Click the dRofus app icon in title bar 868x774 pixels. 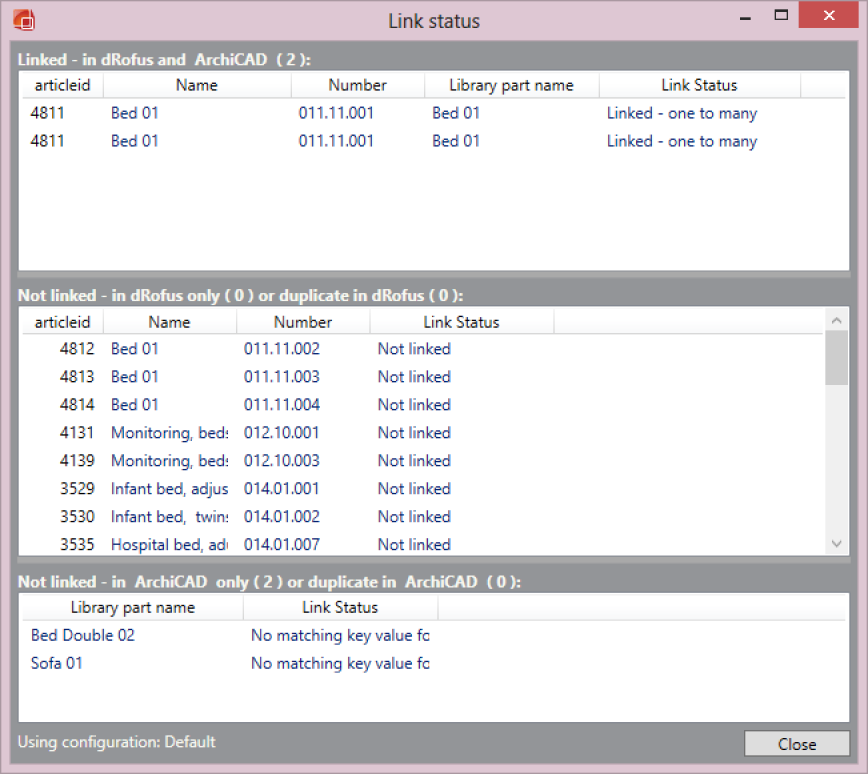24,19
